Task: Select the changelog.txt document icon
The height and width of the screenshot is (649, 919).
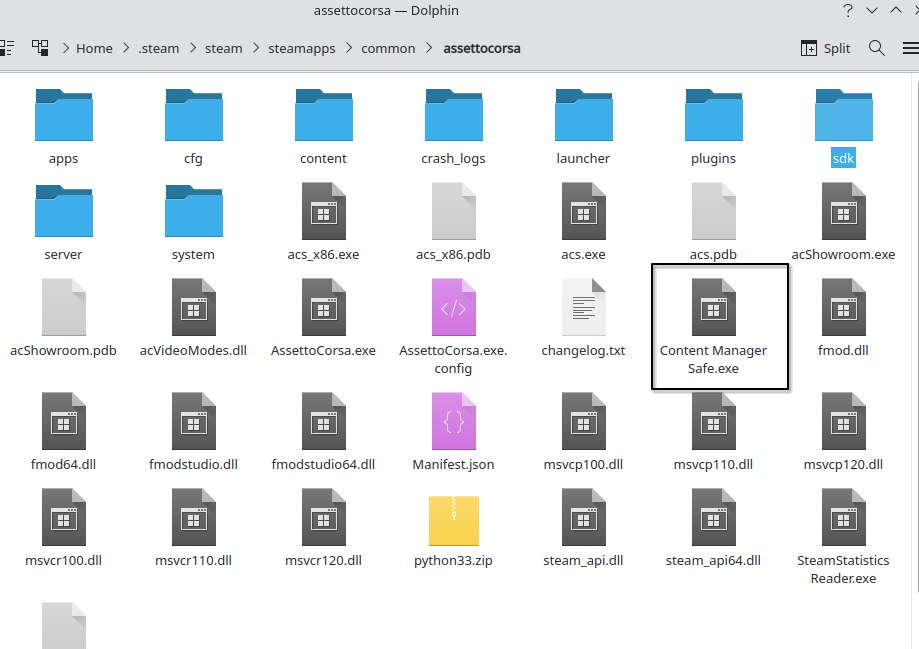Action: pyautogui.click(x=583, y=308)
